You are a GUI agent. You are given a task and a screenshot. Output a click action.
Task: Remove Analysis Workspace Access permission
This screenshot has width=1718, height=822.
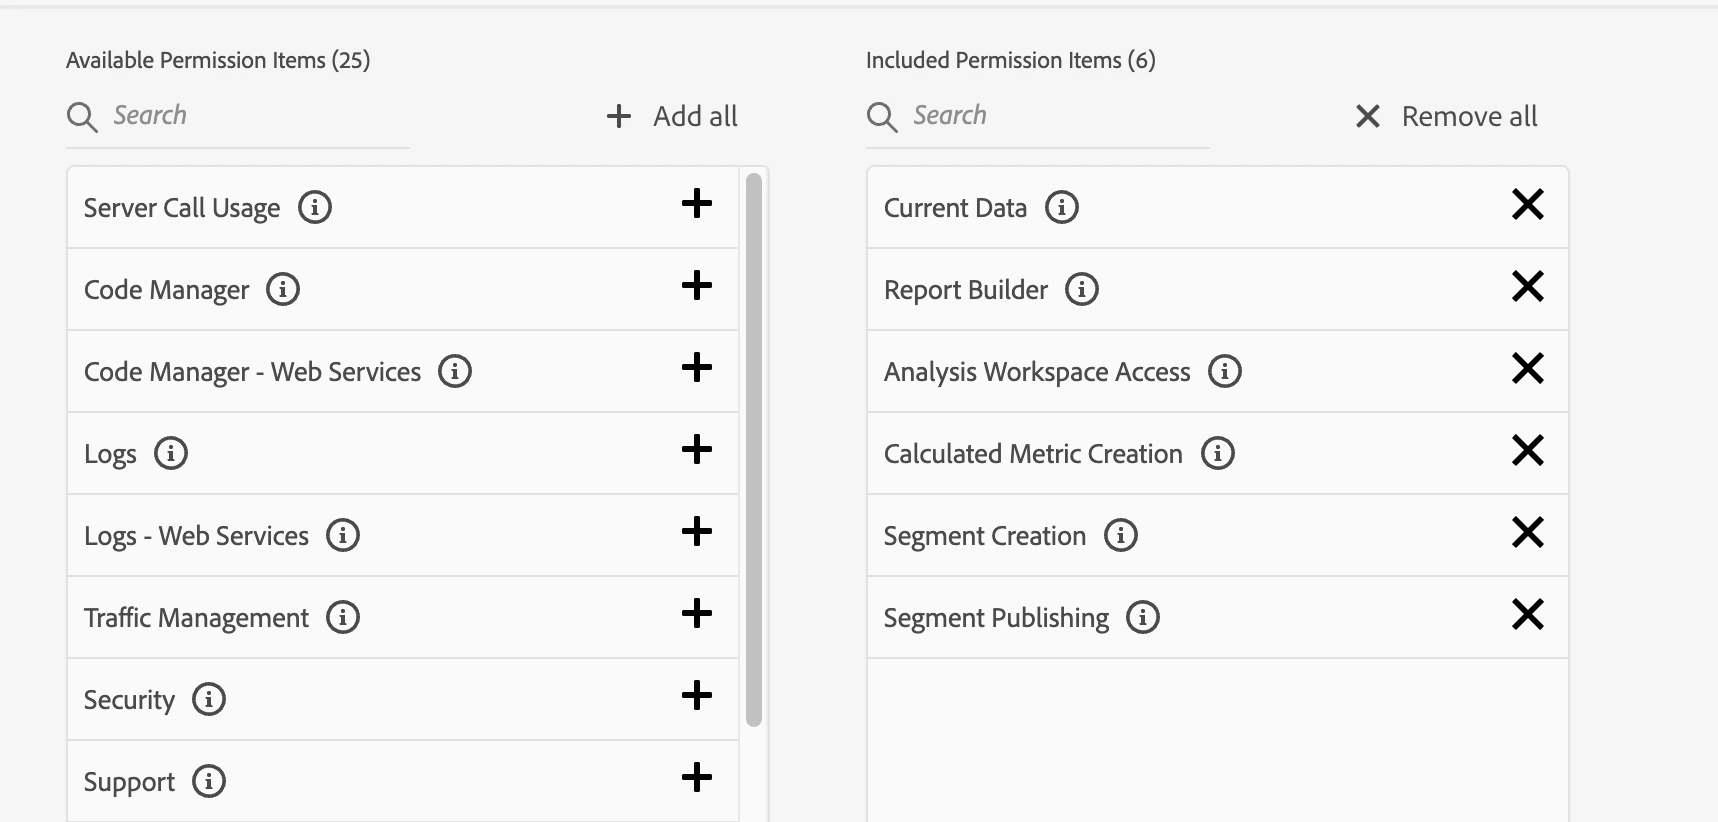[1527, 369]
